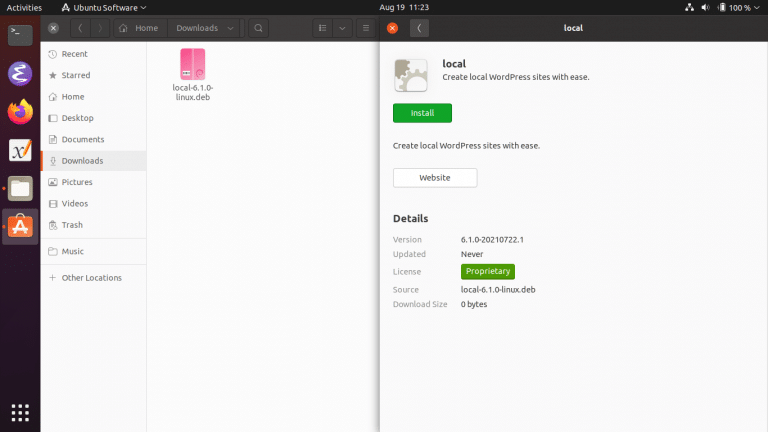The image size is (768, 432).
Task: Install the local package
Action: pyautogui.click(x=422, y=113)
